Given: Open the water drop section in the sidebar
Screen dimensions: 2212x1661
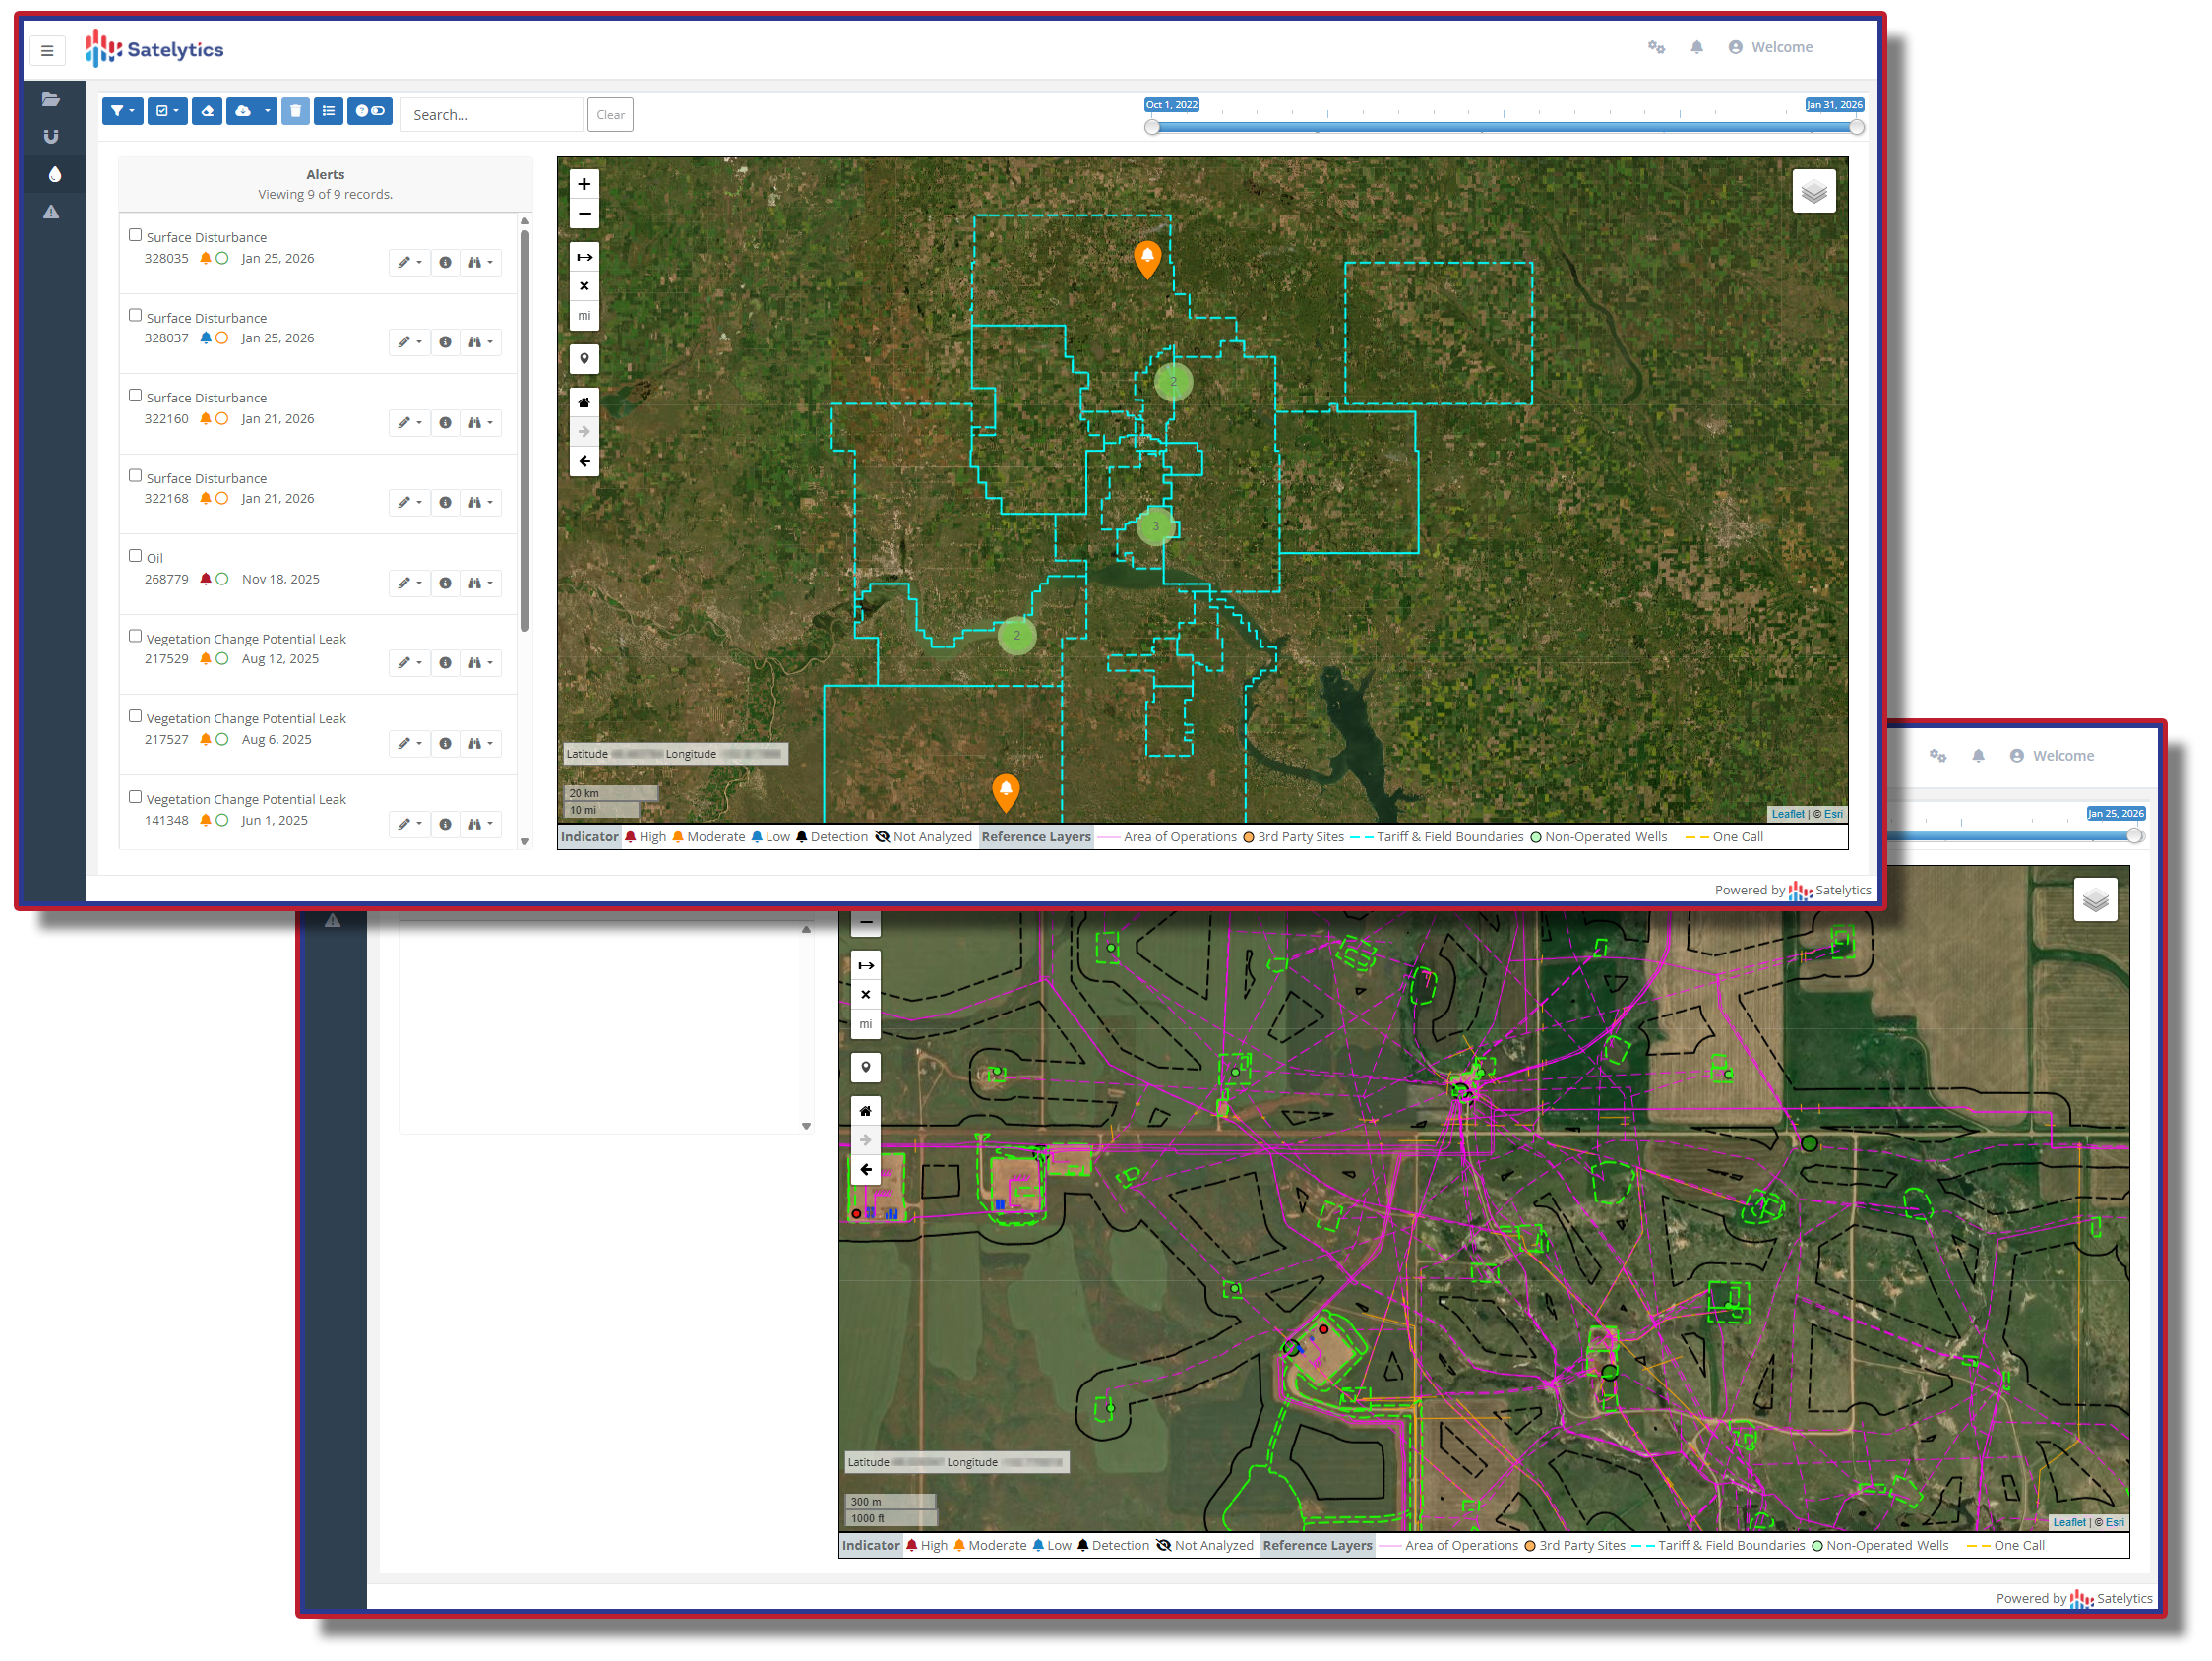Looking at the screenshot, I should point(55,175).
